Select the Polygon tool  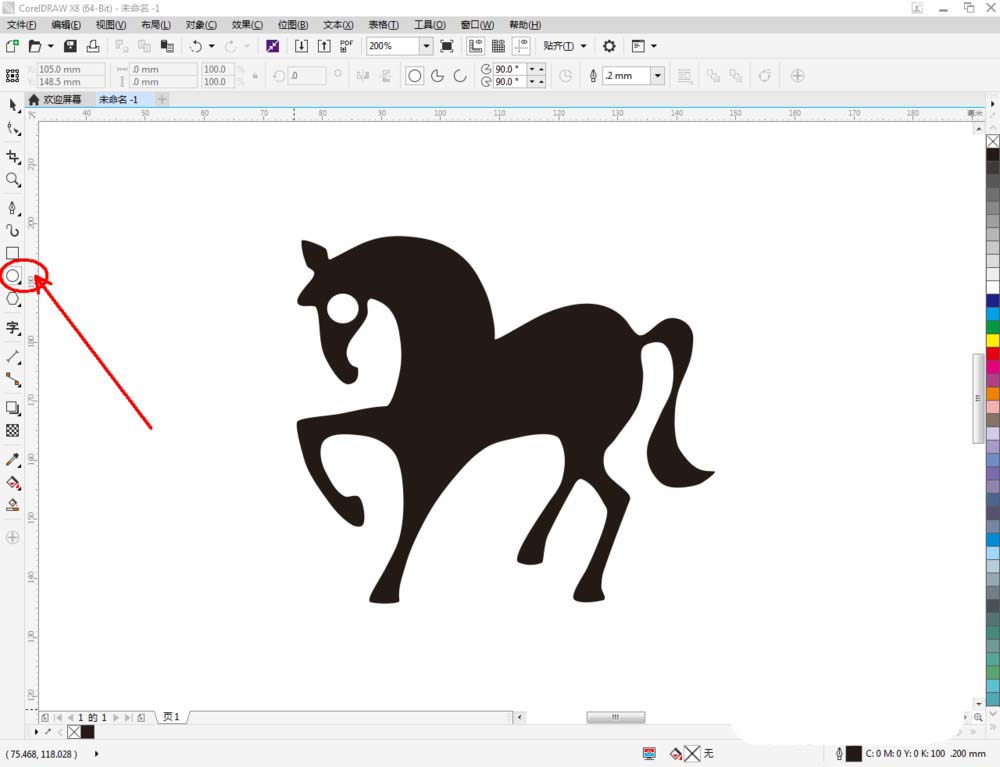point(13,299)
